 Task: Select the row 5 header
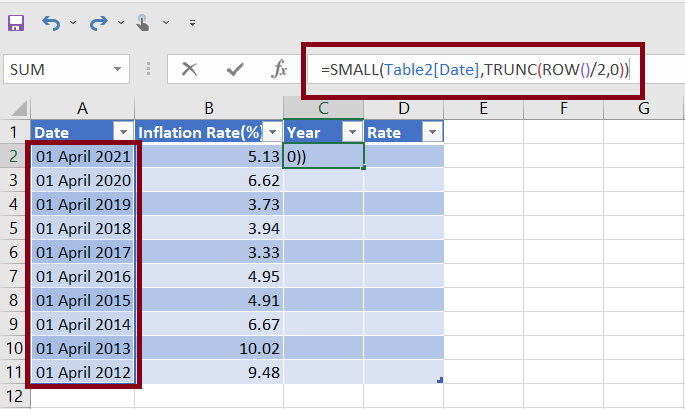tap(15, 228)
